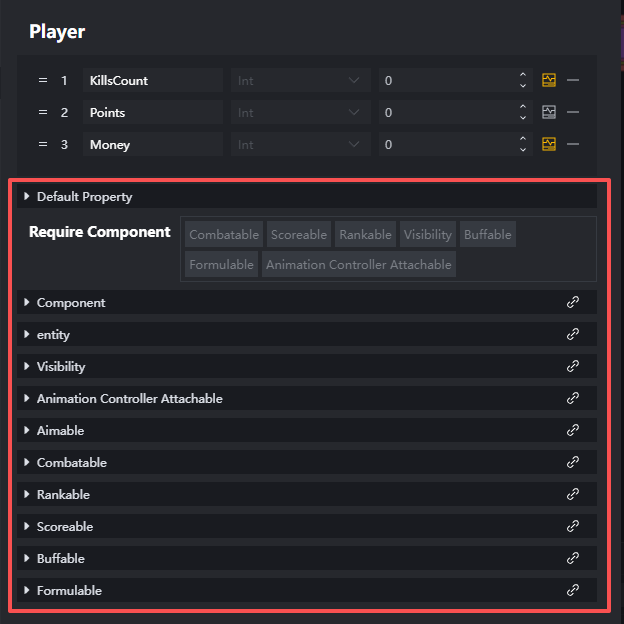
Task: Open the Int type dropdown for KillsCount
Action: point(300,80)
